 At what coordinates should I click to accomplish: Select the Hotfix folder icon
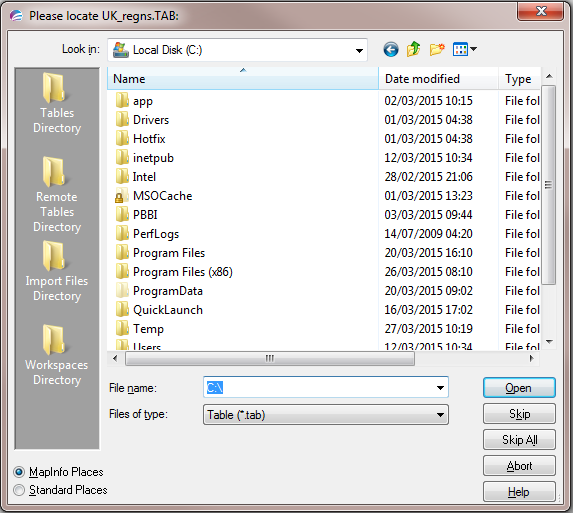point(122,138)
